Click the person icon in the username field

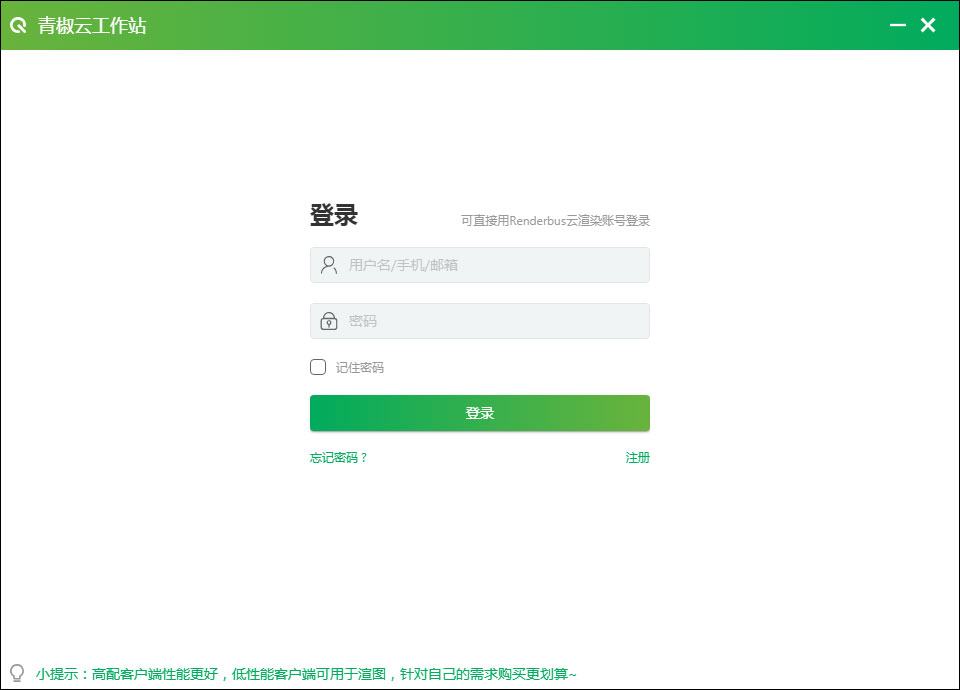pos(326,265)
